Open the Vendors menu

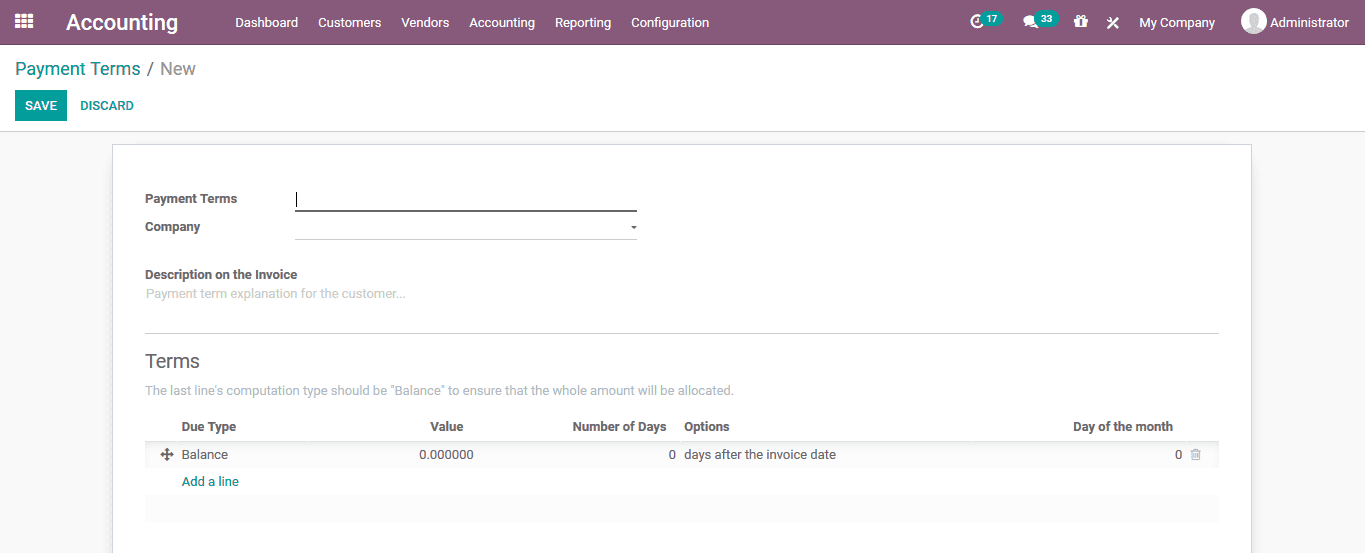pyautogui.click(x=425, y=22)
